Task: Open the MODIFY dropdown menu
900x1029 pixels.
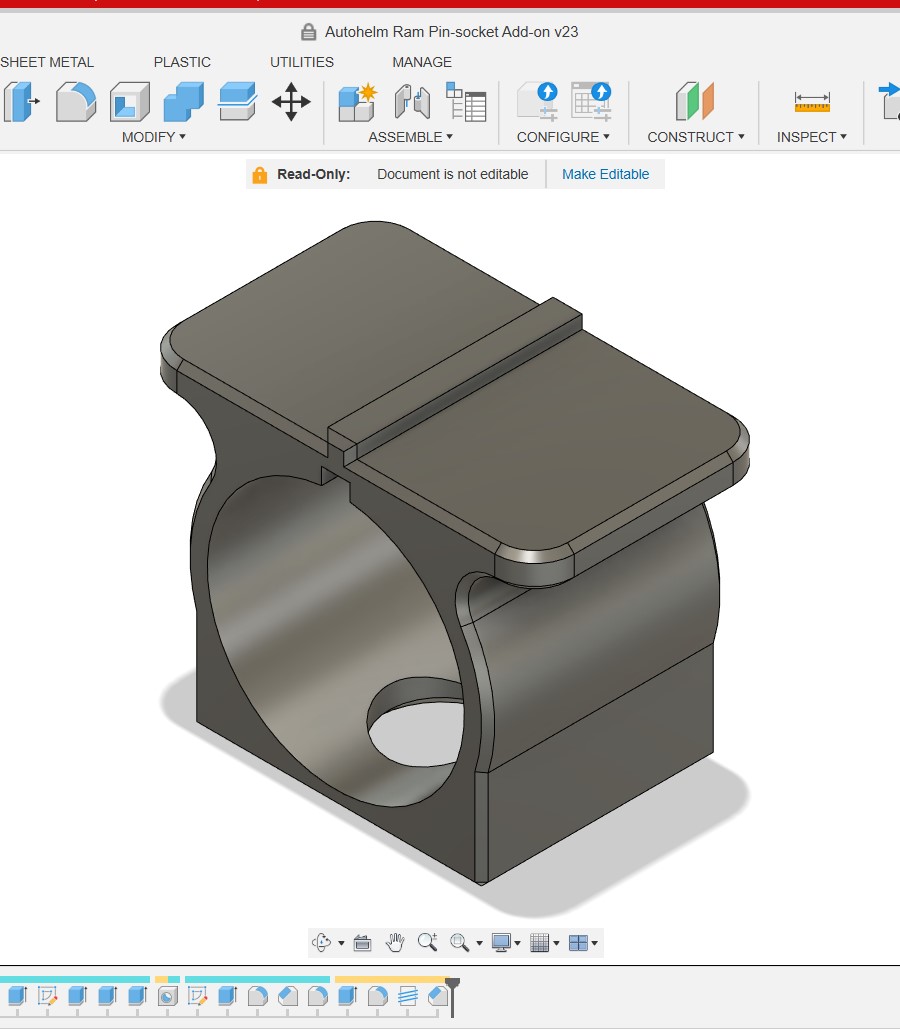Action: pos(154,137)
